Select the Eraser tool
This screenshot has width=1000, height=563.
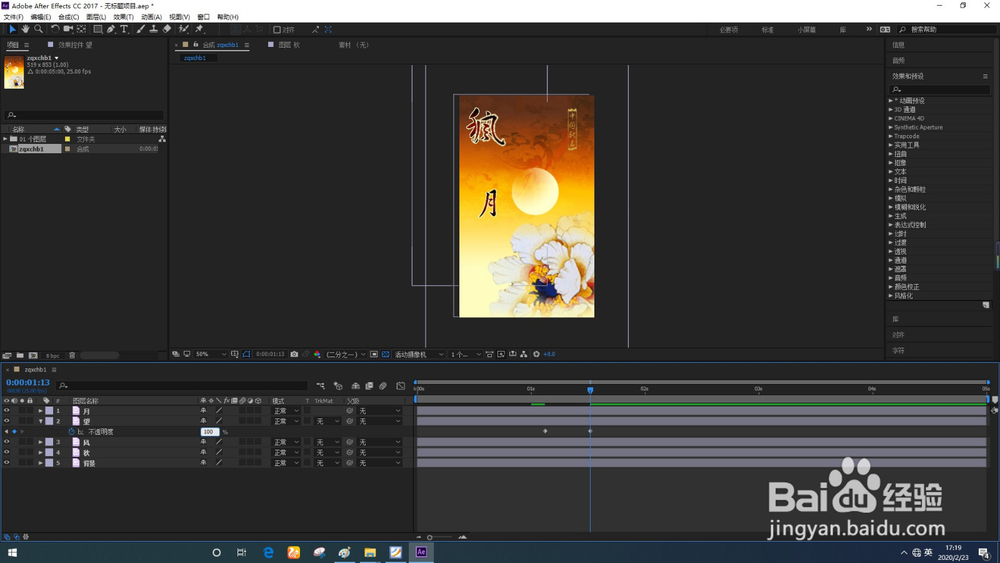167,29
